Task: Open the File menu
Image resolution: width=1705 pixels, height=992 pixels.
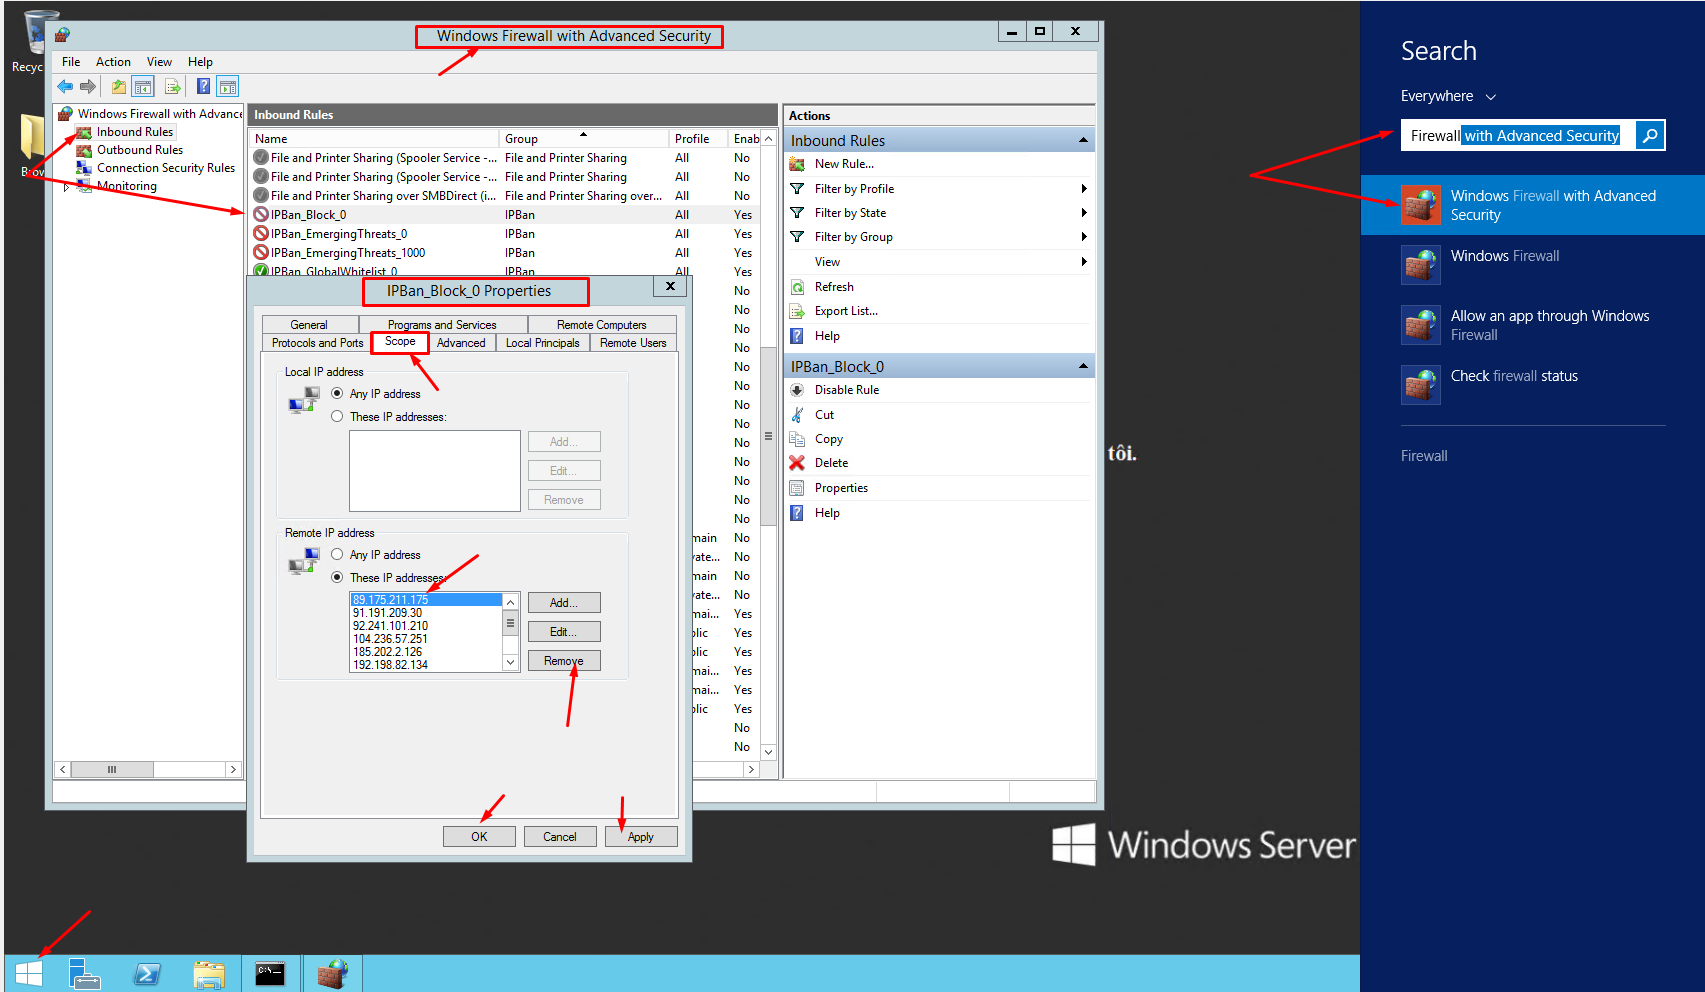Action: click(71, 62)
